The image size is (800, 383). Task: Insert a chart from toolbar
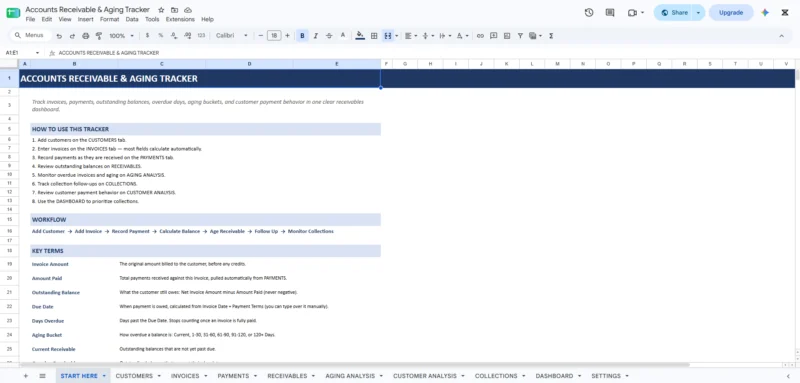tap(507, 36)
